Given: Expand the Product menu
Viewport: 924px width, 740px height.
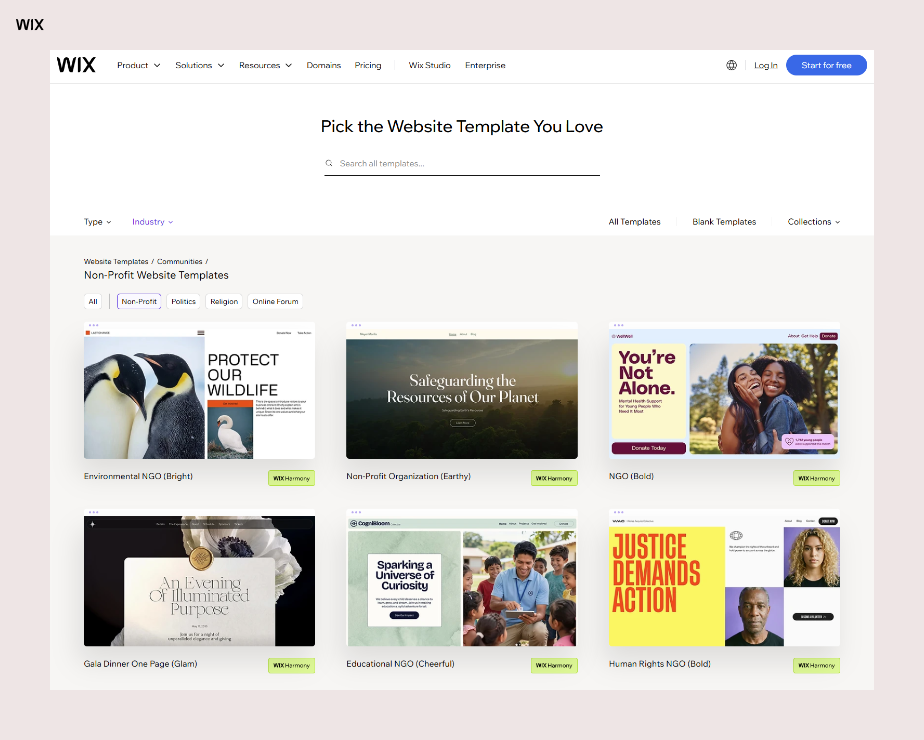Looking at the screenshot, I should 138,65.
